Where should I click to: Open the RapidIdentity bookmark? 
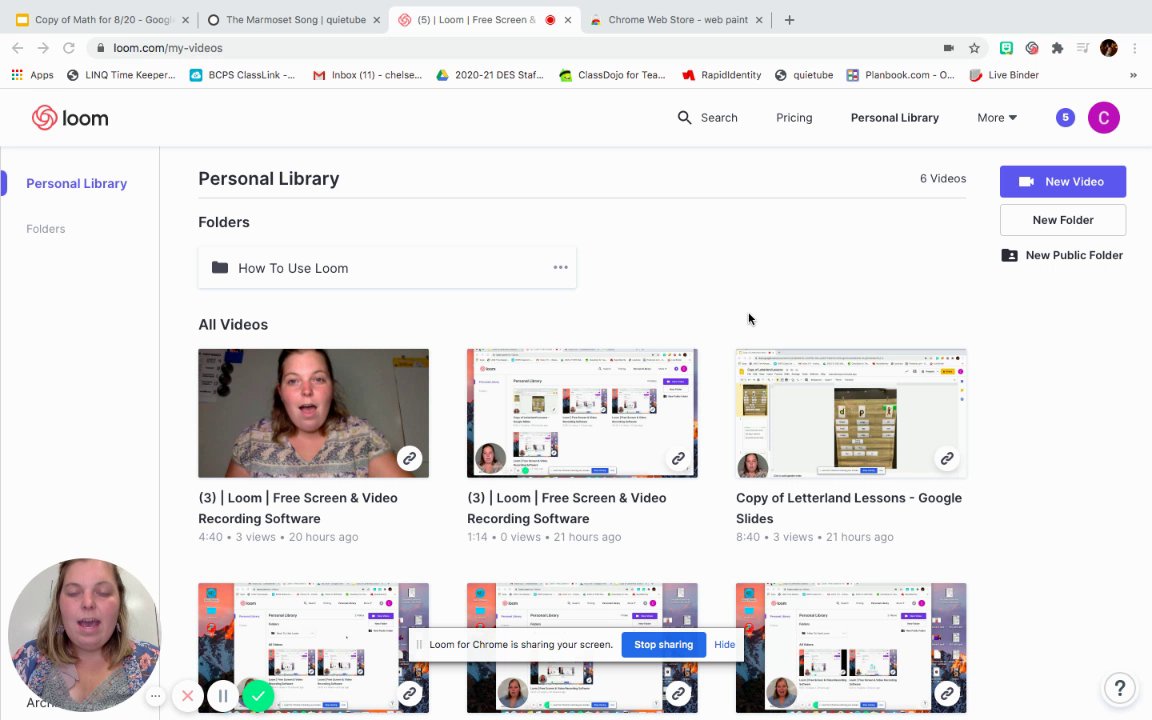(x=721, y=75)
